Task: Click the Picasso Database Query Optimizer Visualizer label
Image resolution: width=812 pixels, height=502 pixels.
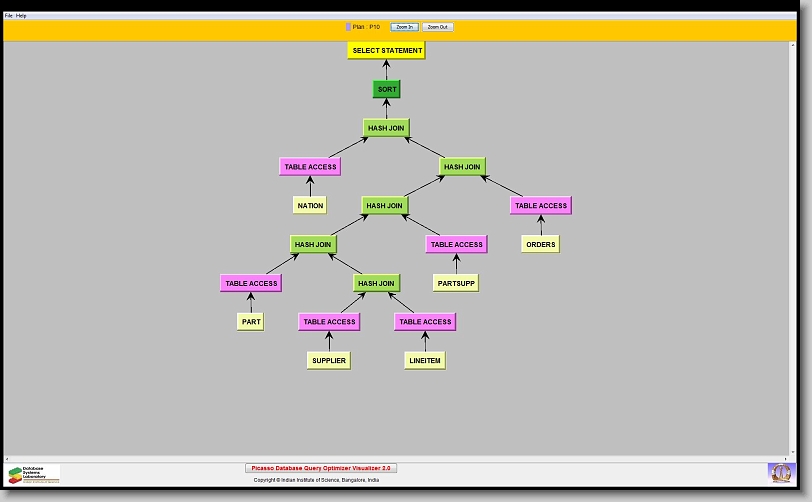Action: coord(321,468)
